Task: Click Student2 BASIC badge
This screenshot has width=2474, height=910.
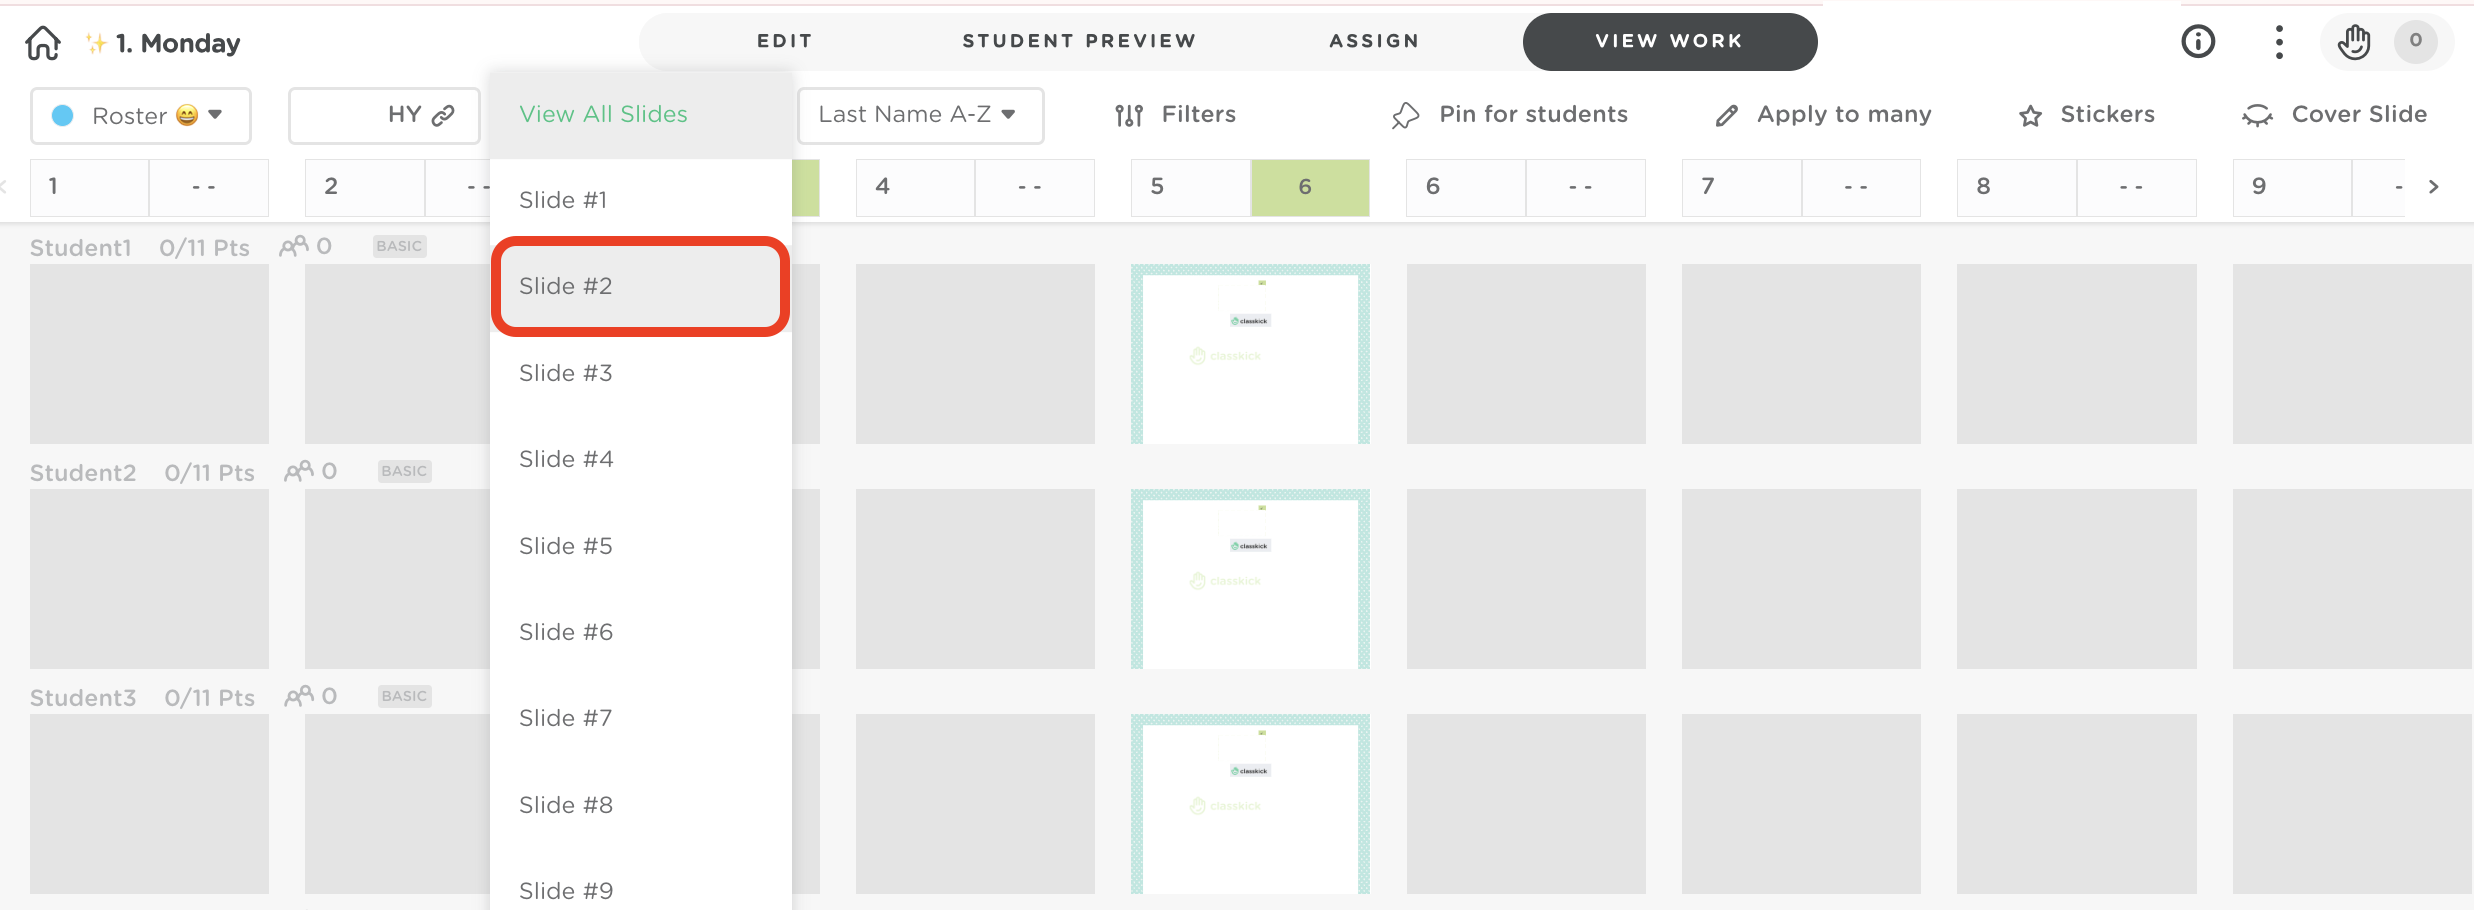Action: (x=405, y=471)
